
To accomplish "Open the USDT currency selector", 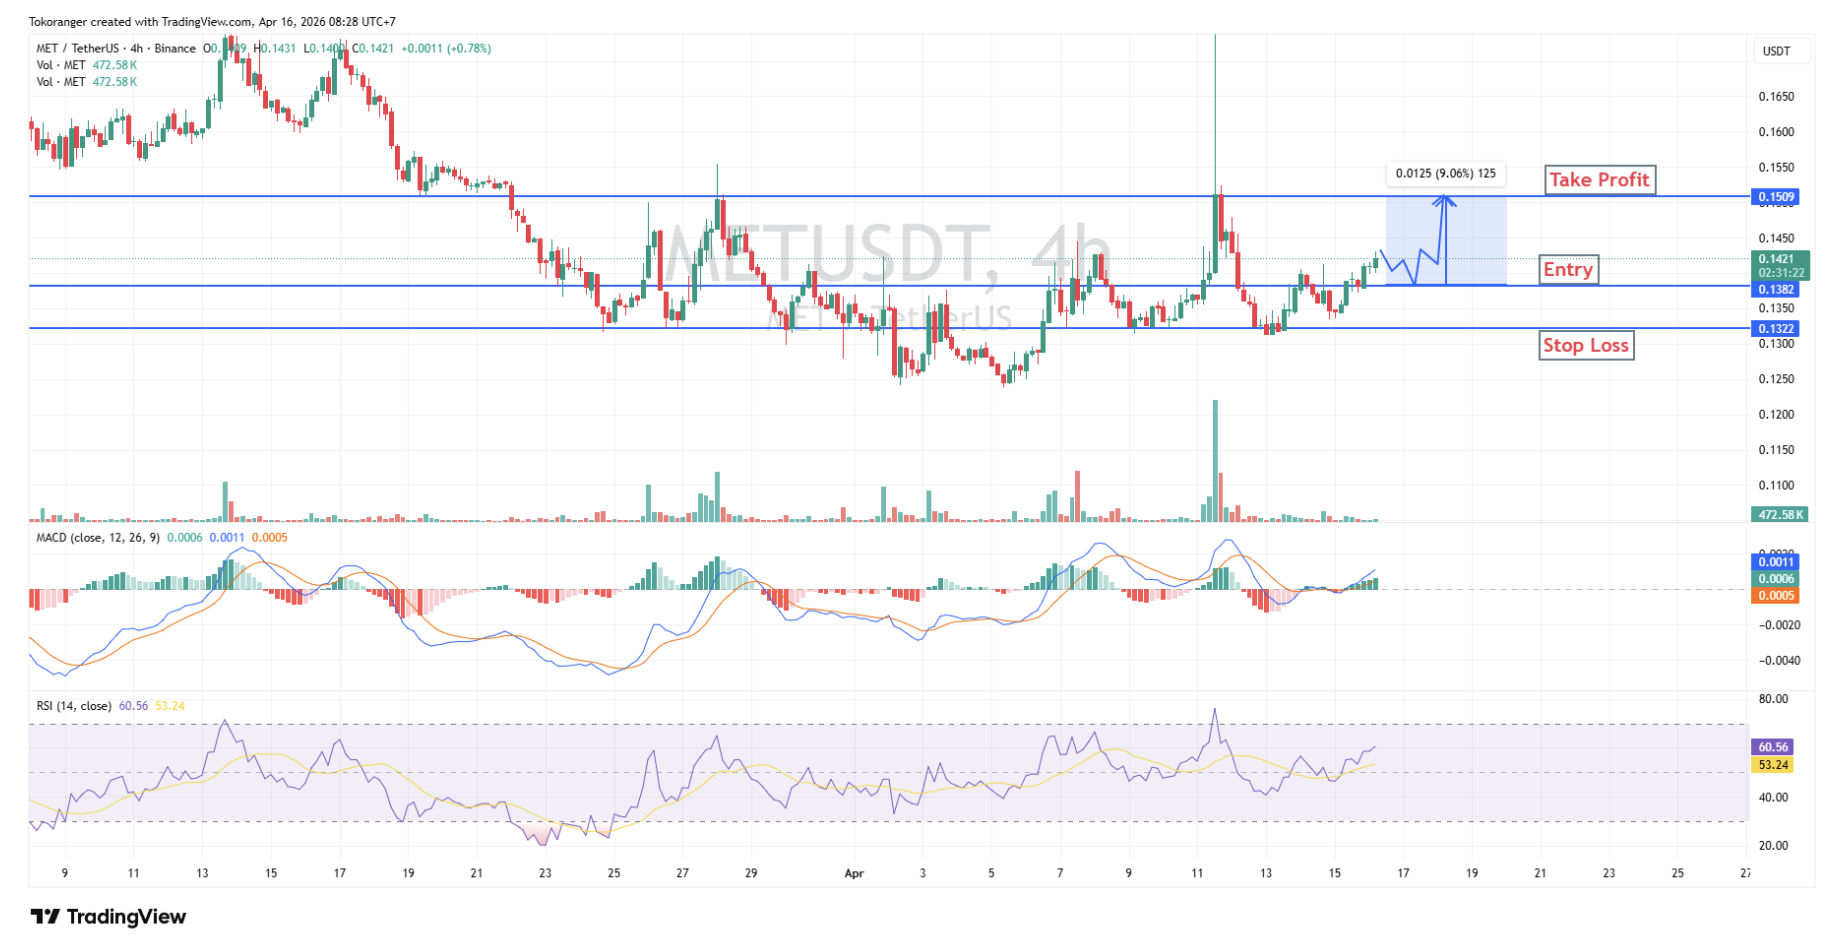I will point(1776,51).
